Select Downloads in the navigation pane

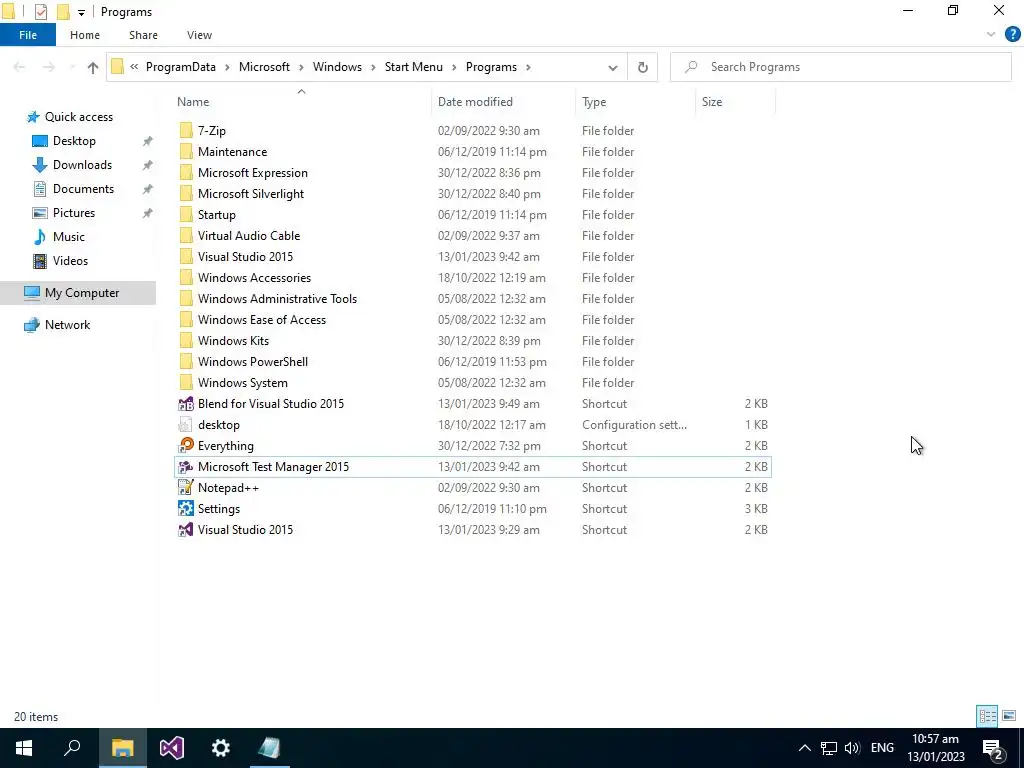coord(82,165)
